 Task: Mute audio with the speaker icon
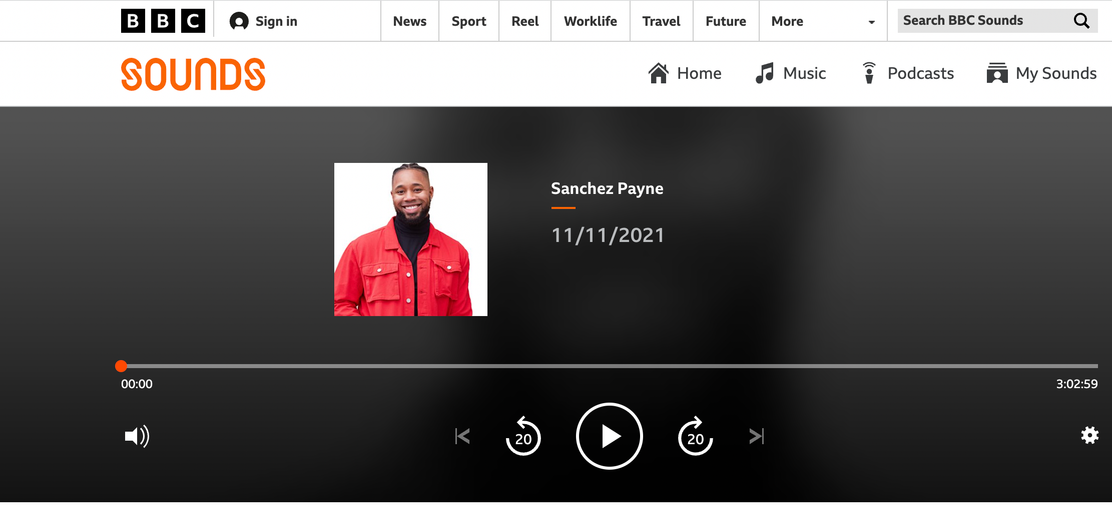point(137,436)
